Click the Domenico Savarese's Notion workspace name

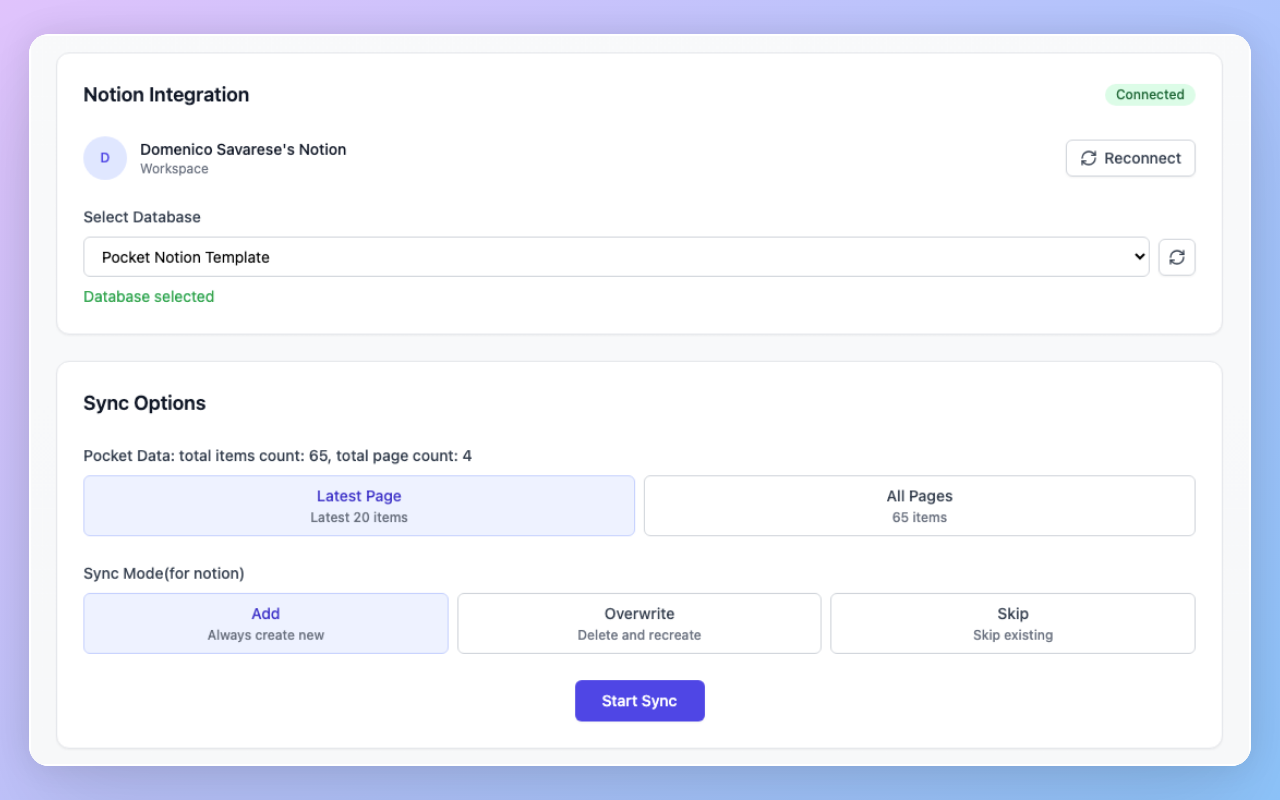click(x=243, y=149)
